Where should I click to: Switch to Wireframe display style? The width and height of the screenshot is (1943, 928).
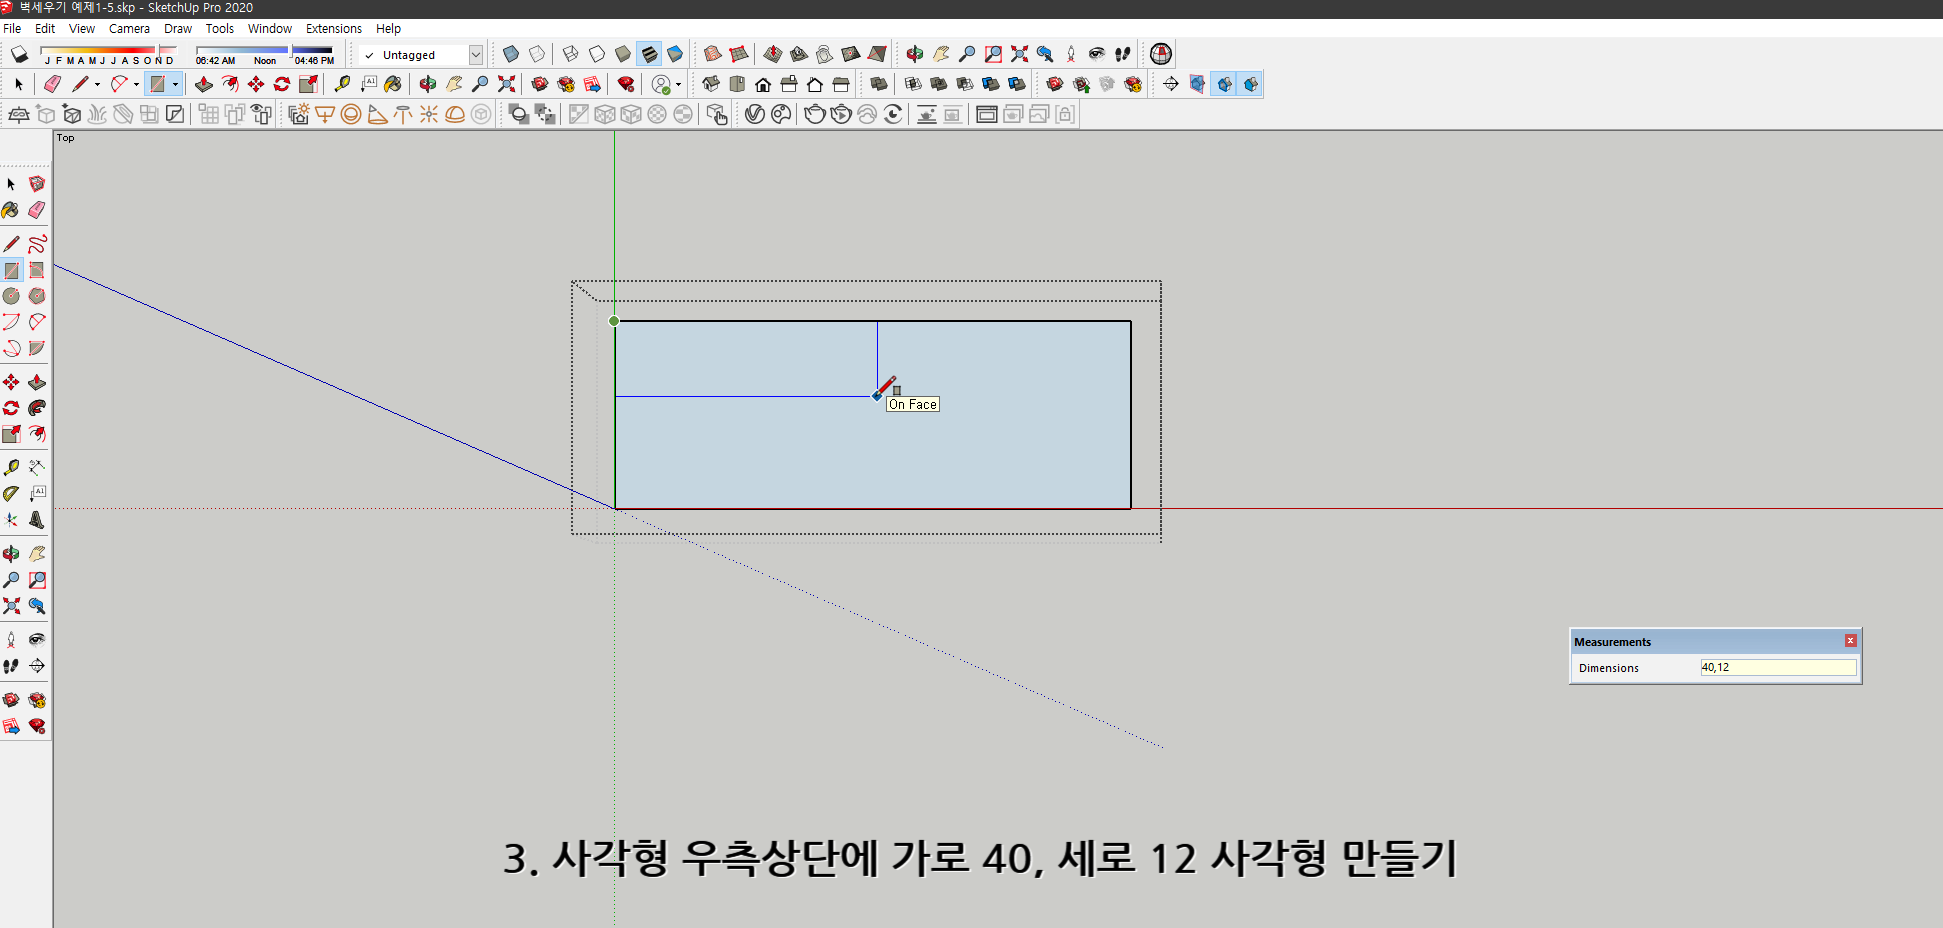[x=570, y=54]
